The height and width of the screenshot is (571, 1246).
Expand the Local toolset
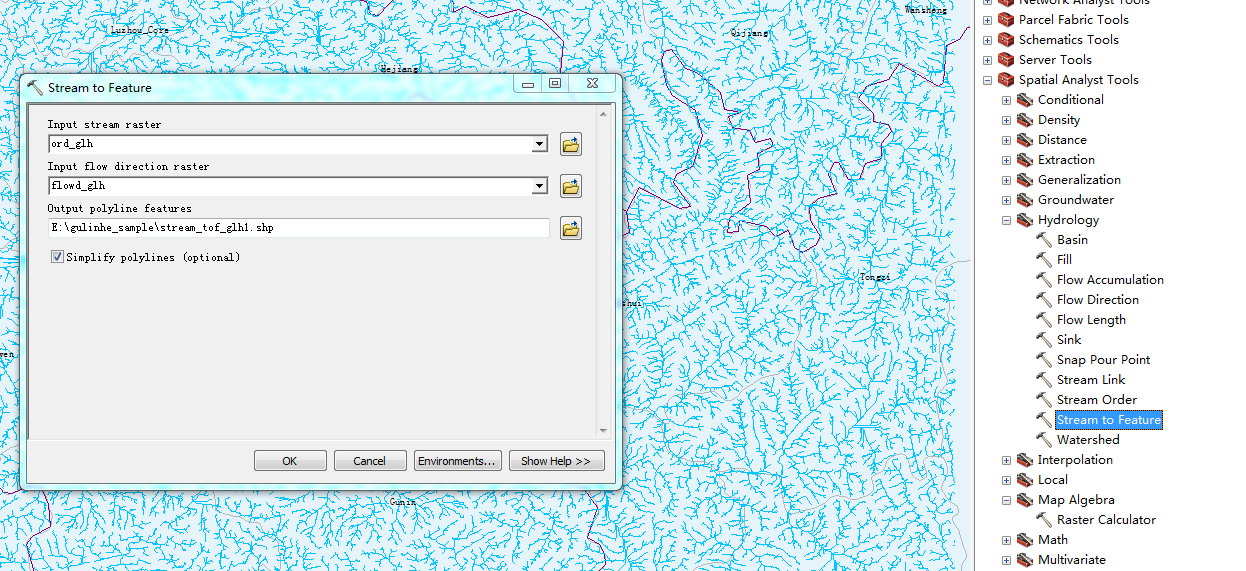(1007, 480)
